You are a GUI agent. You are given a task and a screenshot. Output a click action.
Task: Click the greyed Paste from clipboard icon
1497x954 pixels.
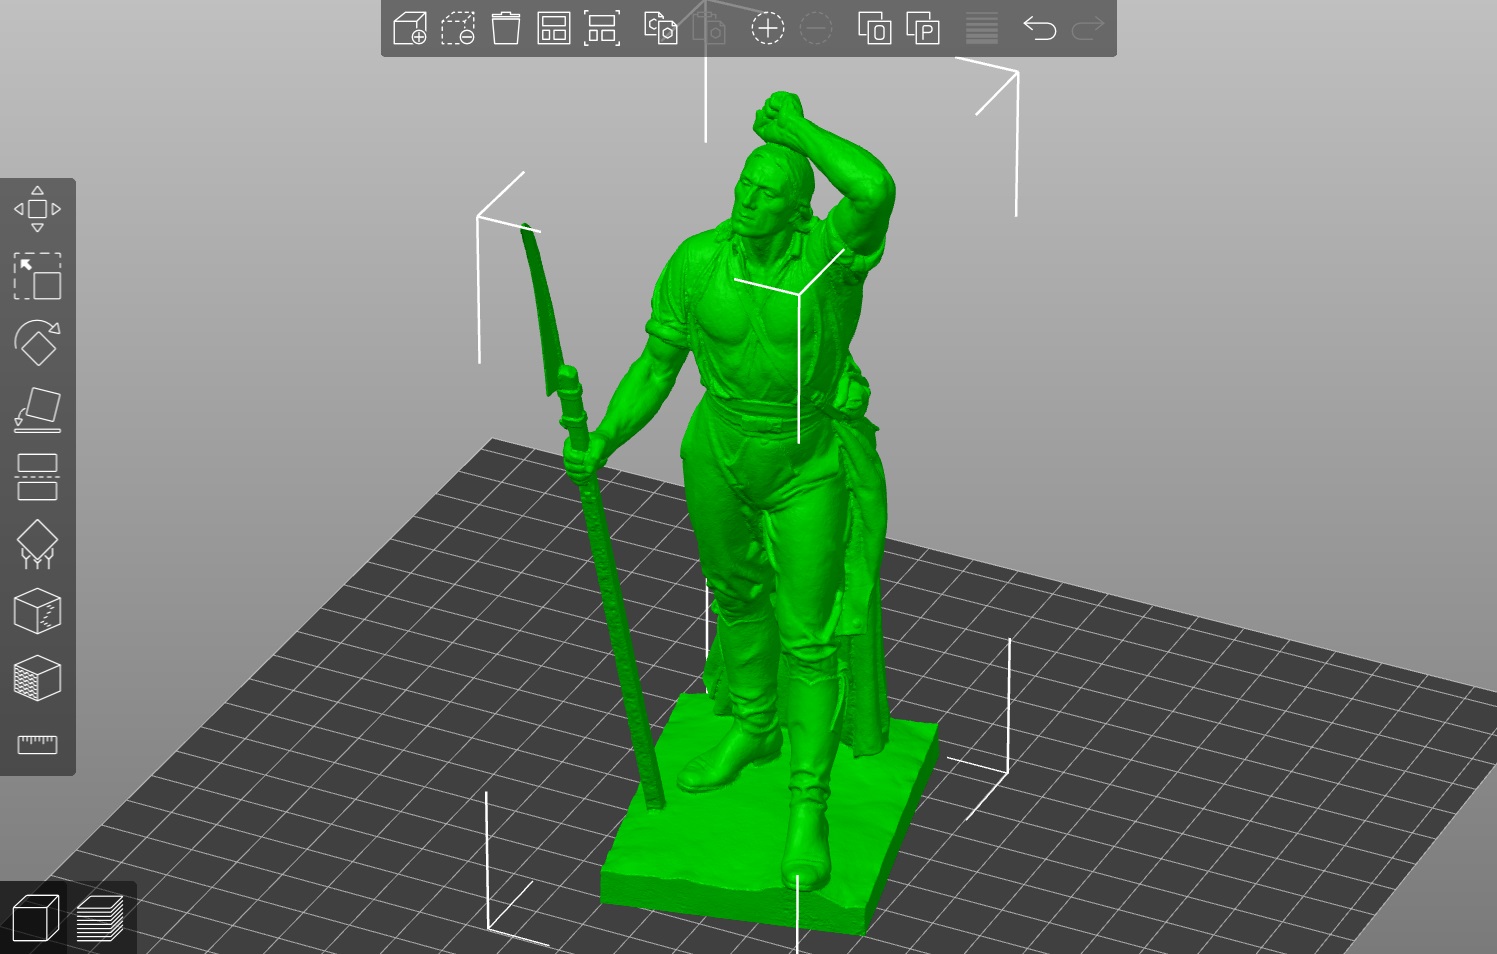(708, 28)
